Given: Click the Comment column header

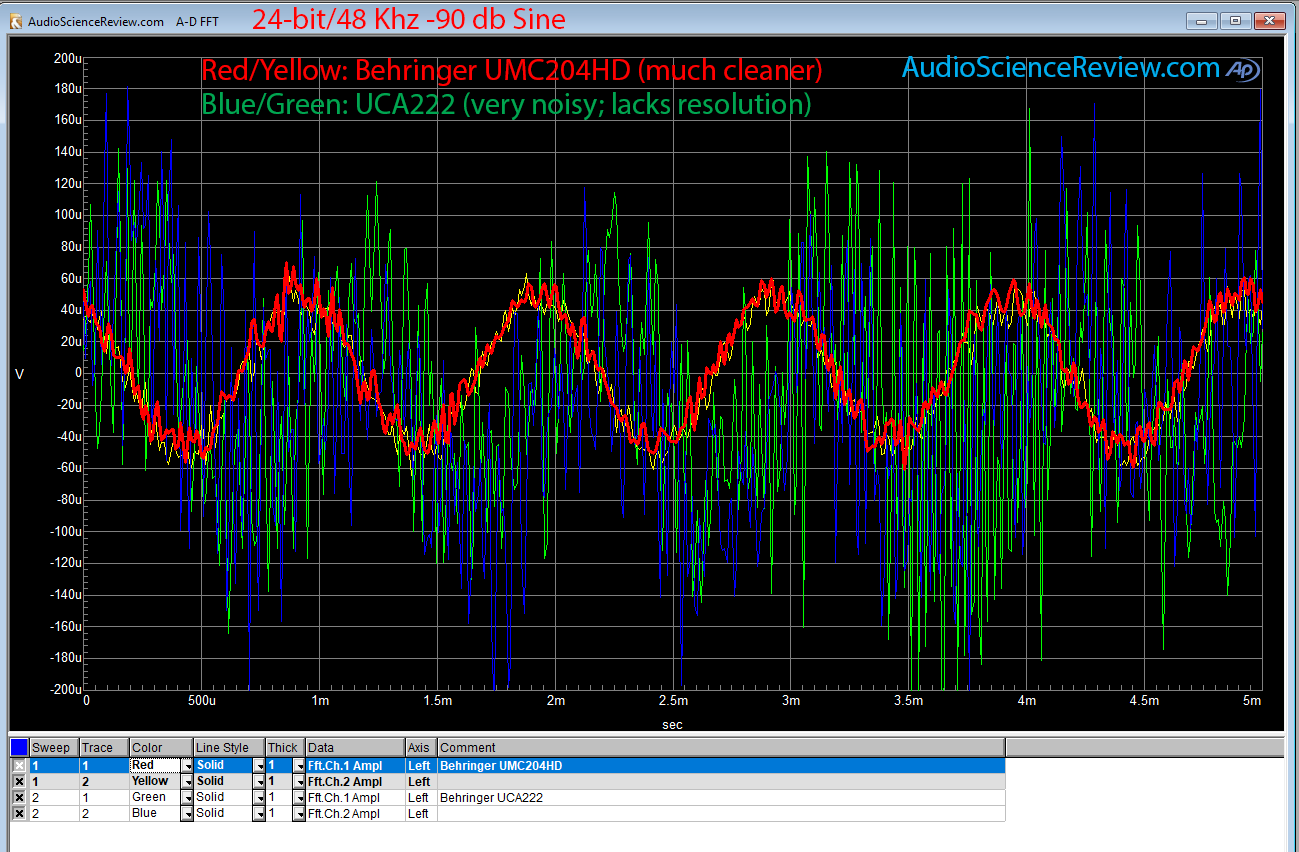Looking at the screenshot, I should 720,747.
